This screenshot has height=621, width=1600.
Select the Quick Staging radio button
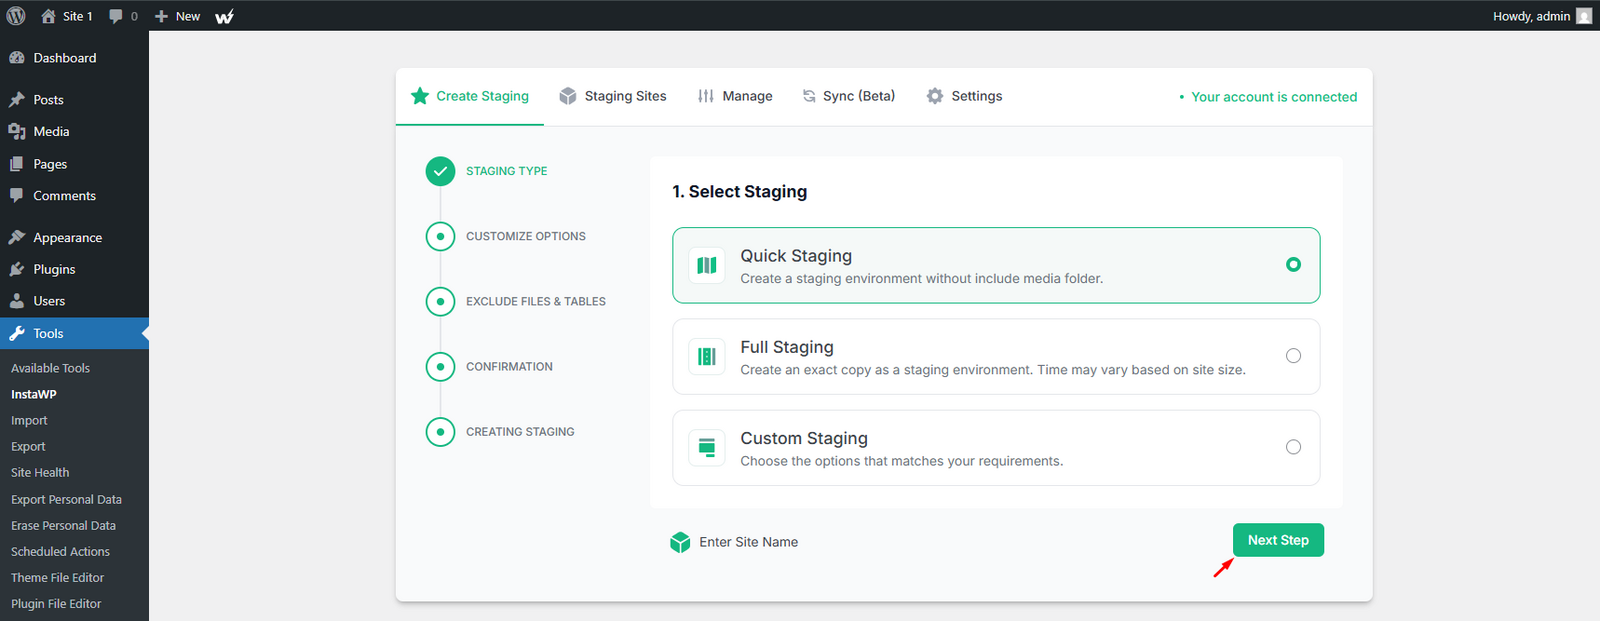tap(1293, 265)
